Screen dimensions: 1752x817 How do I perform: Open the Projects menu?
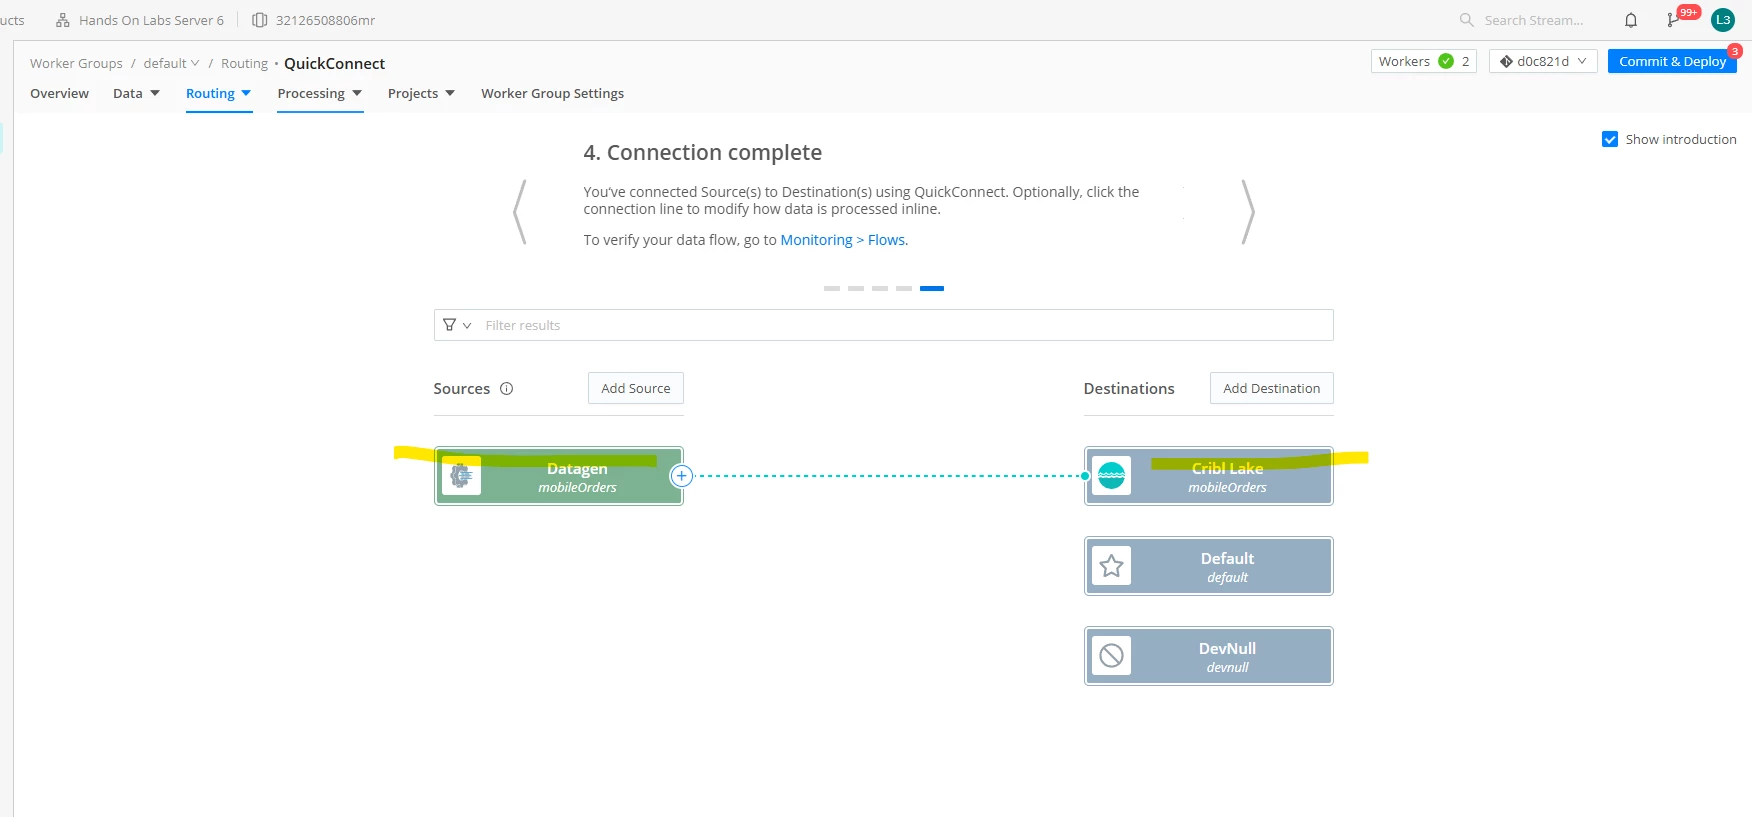[421, 93]
